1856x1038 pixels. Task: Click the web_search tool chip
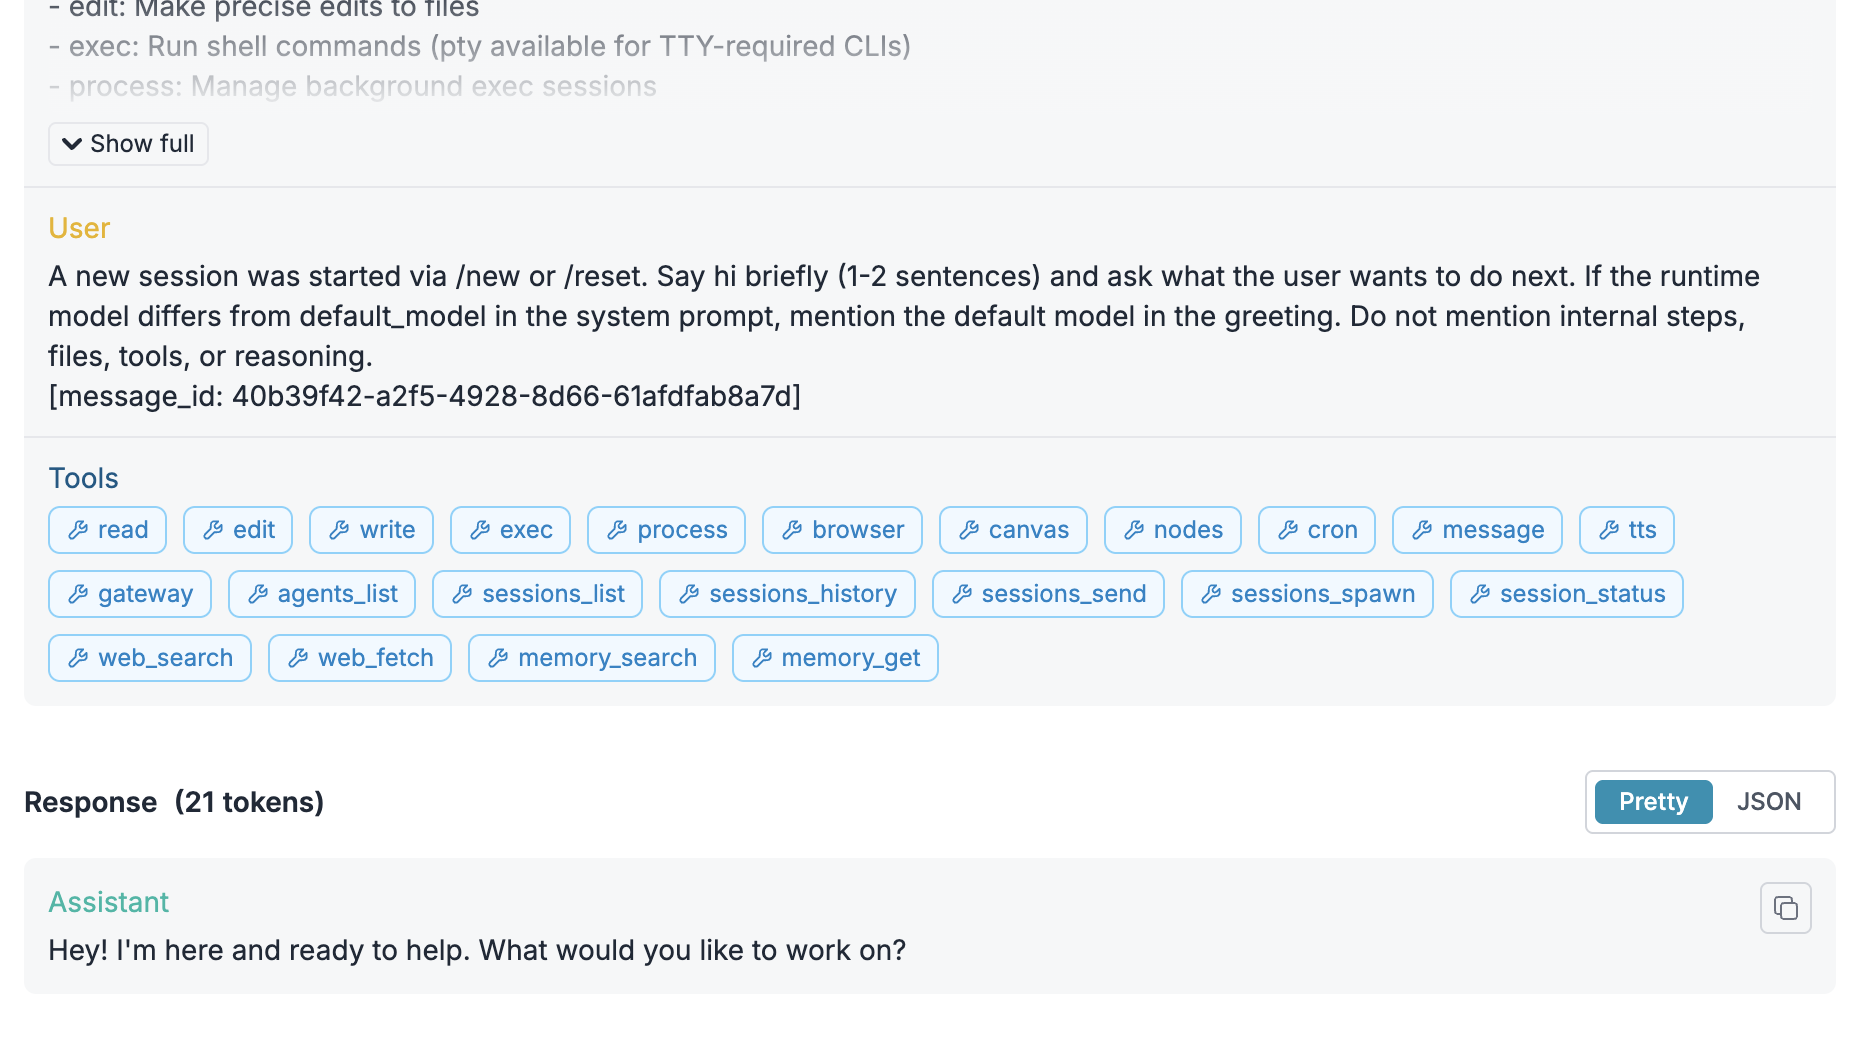coord(150,658)
